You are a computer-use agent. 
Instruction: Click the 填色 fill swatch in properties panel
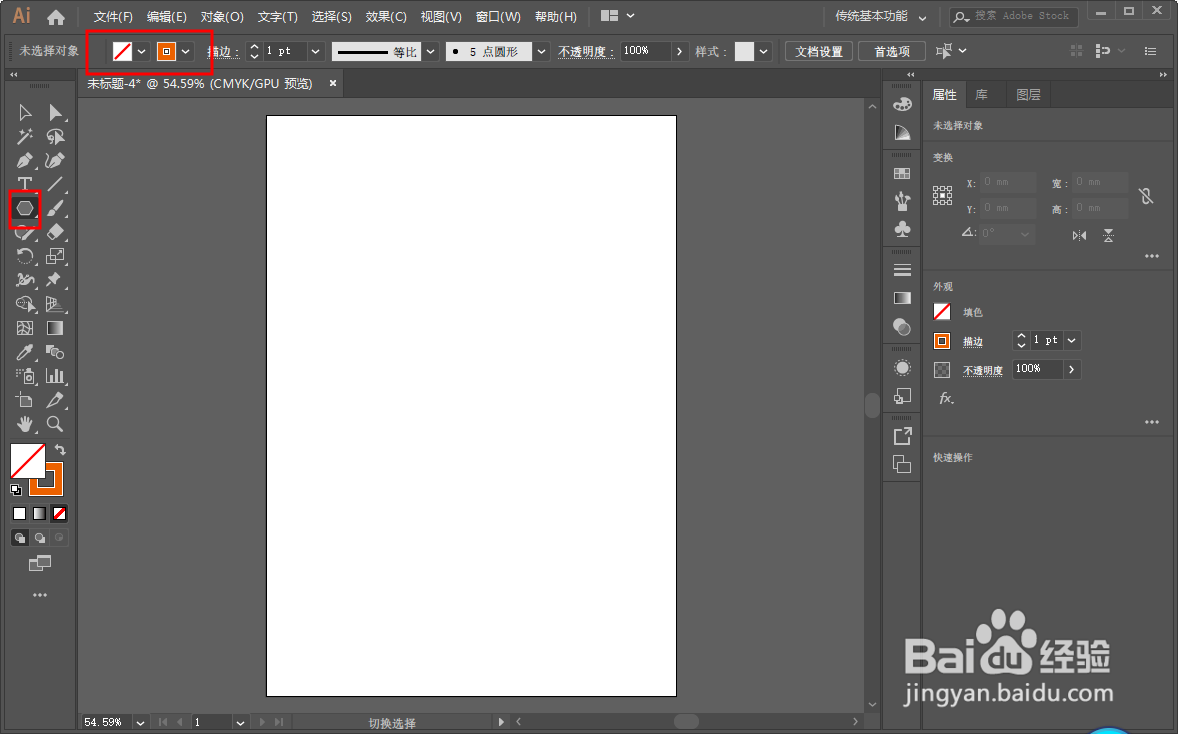coord(942,312)
